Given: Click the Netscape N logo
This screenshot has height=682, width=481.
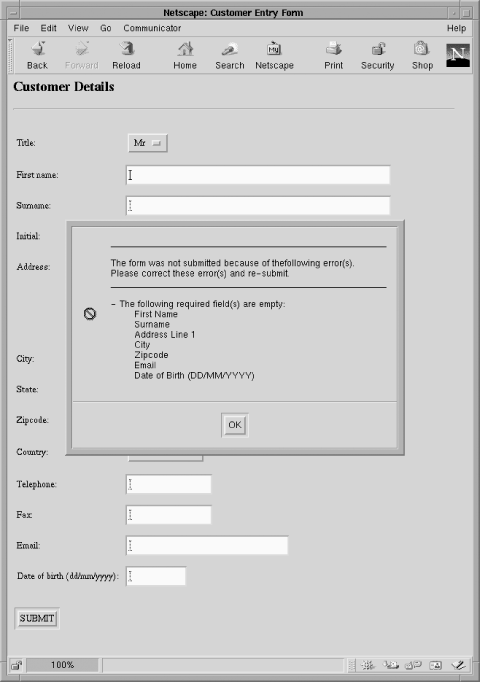Looking at the screenshot, I should coord(458,55).
